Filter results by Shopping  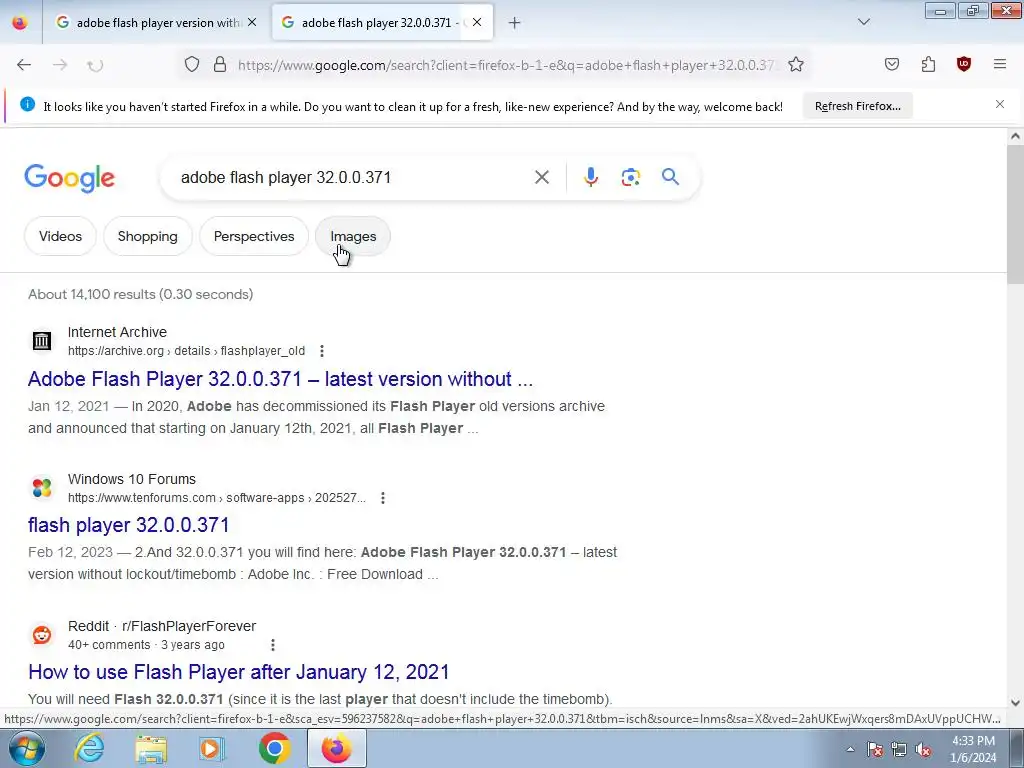tap(148, 236)
